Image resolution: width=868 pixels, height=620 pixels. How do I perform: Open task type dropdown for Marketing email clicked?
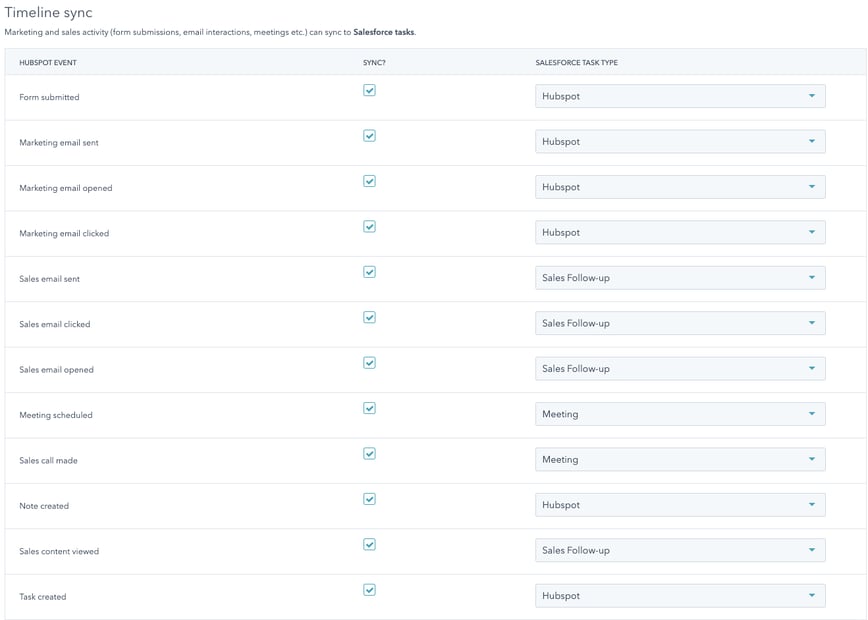pos(680,232)
